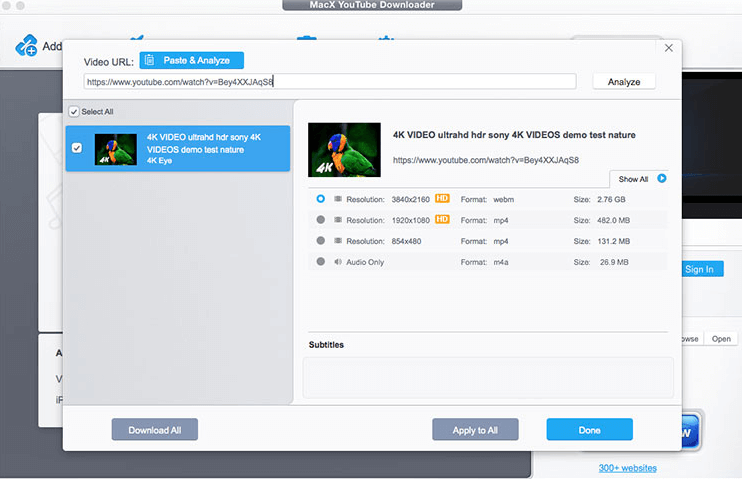
Task: Click the size value 2.76 GB
Action: (x=611, y=199)
